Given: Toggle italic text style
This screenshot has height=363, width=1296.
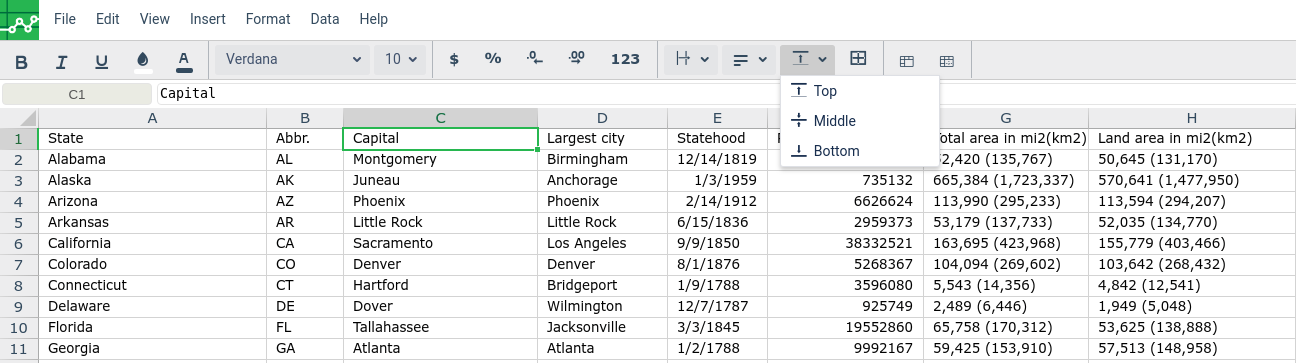Looking at the screenshot, I should 62,60.
